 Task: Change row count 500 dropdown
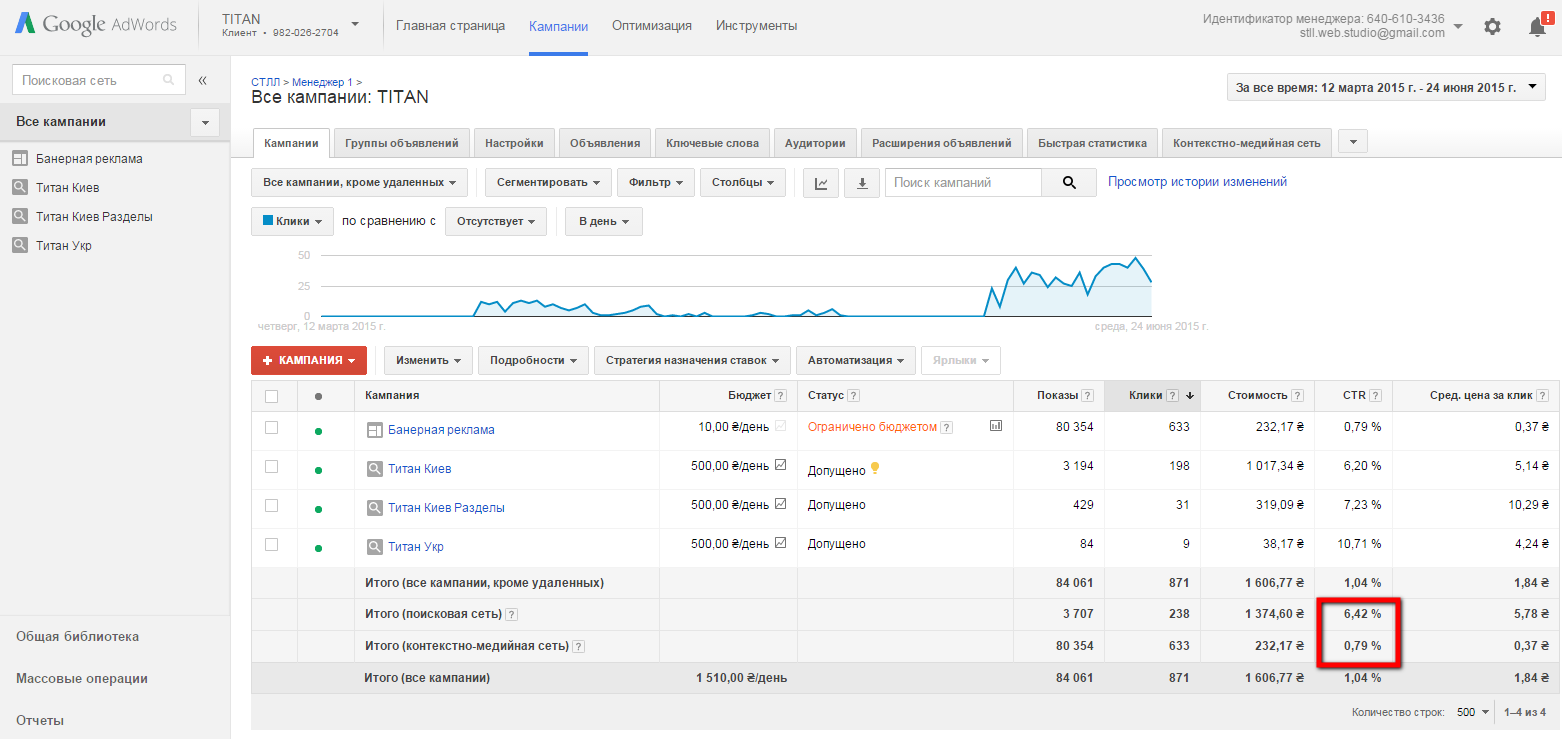click(x=1474, y=712)
